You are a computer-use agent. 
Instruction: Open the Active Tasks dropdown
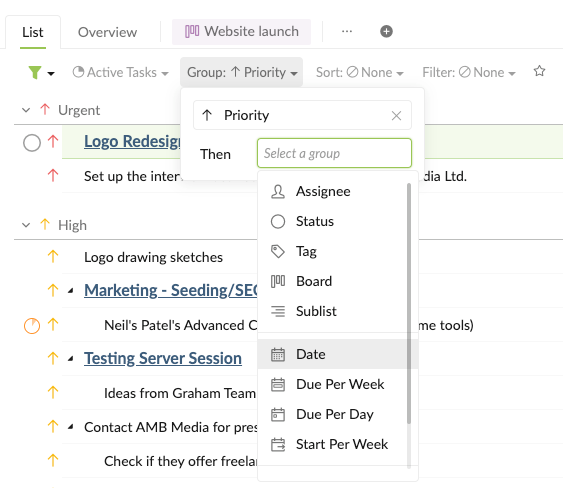(120, 73)
